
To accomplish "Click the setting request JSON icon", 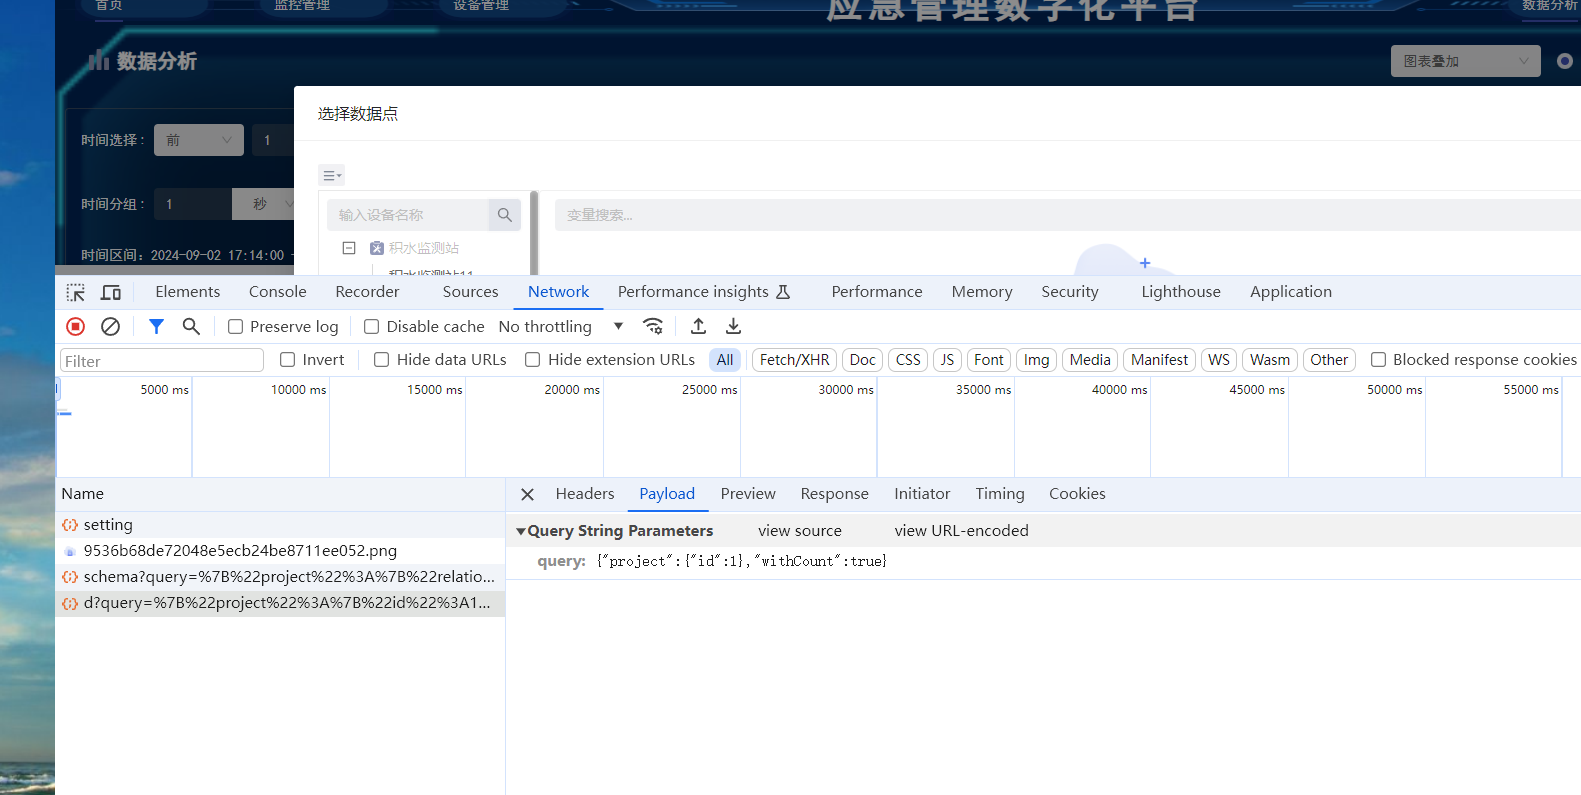I will (x=70, y=525).
